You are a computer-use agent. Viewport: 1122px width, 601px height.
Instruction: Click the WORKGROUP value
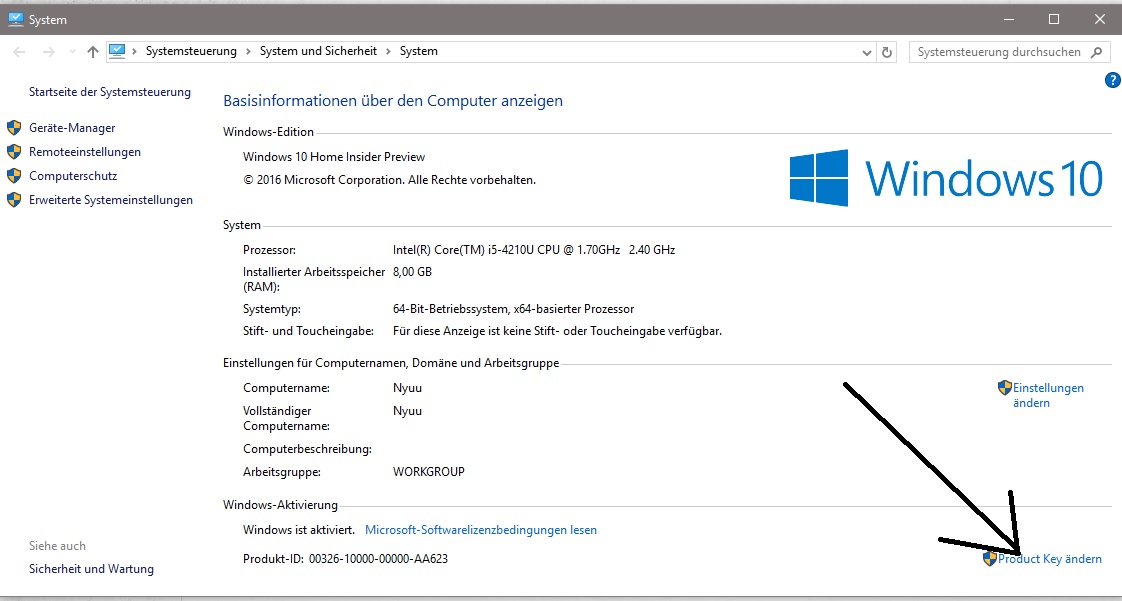click(429, 472)
